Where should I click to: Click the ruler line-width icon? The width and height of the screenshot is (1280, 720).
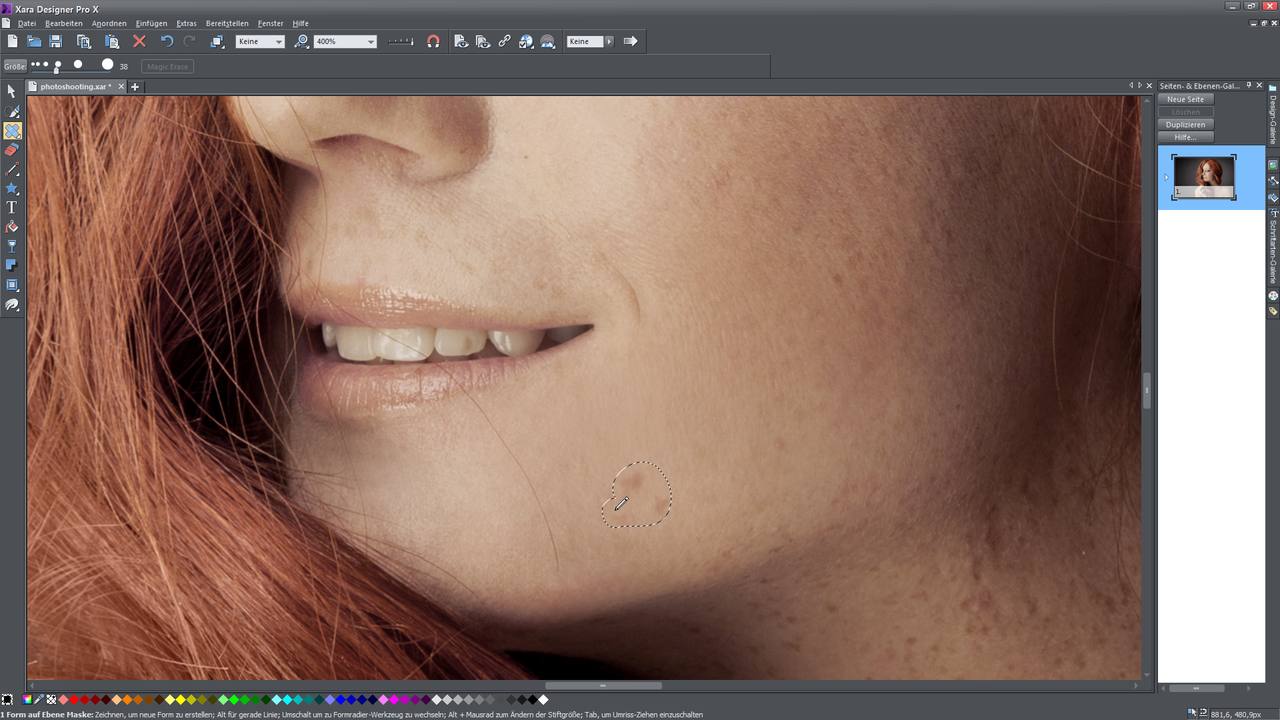(x=400, y=41)
